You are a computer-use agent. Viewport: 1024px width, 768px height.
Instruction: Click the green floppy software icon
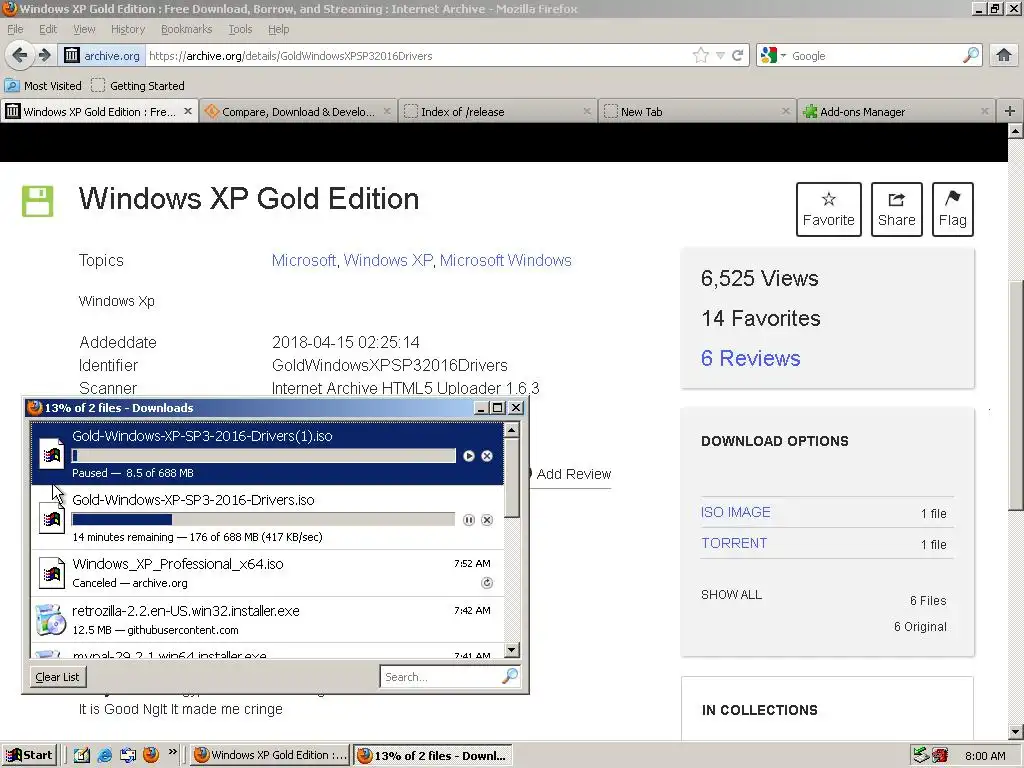38,200
